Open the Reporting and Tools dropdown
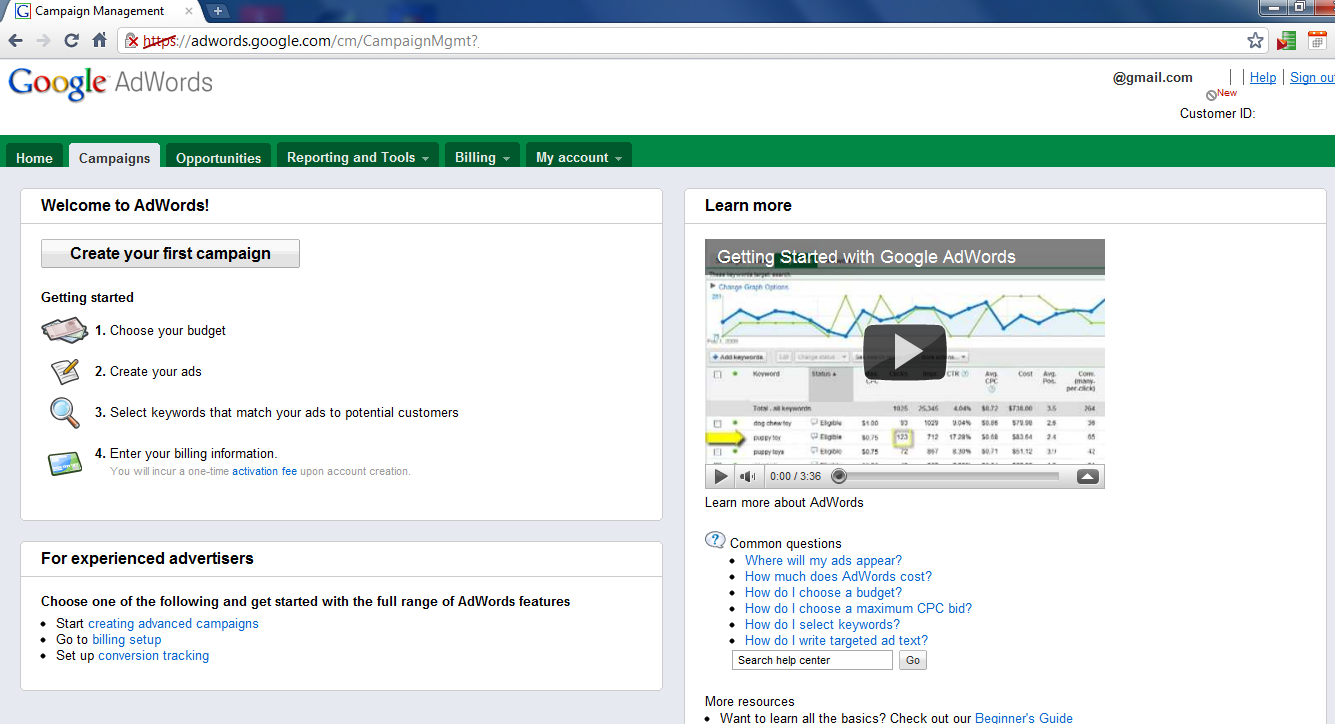 click(x=357, y=157)
